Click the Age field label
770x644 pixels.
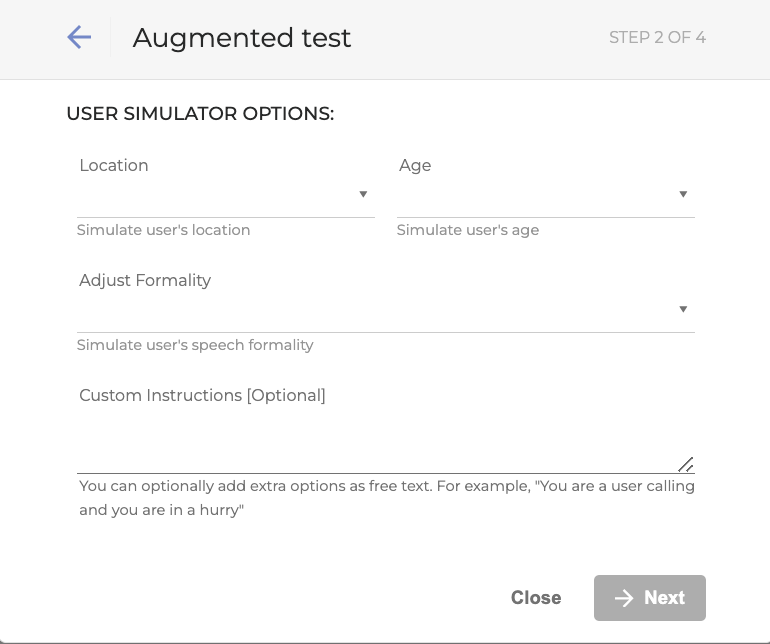[x=415, y=166]
